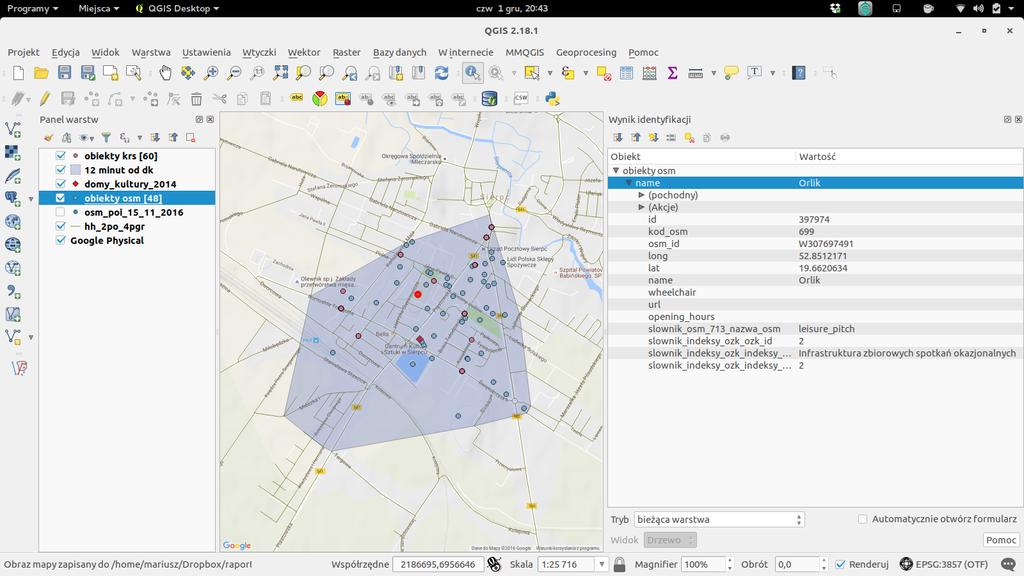Image resolution: width=1024 pixels, height=576 pixels.
Task: Enable Map Tips speech bubble icon
Action: [731, 73]
